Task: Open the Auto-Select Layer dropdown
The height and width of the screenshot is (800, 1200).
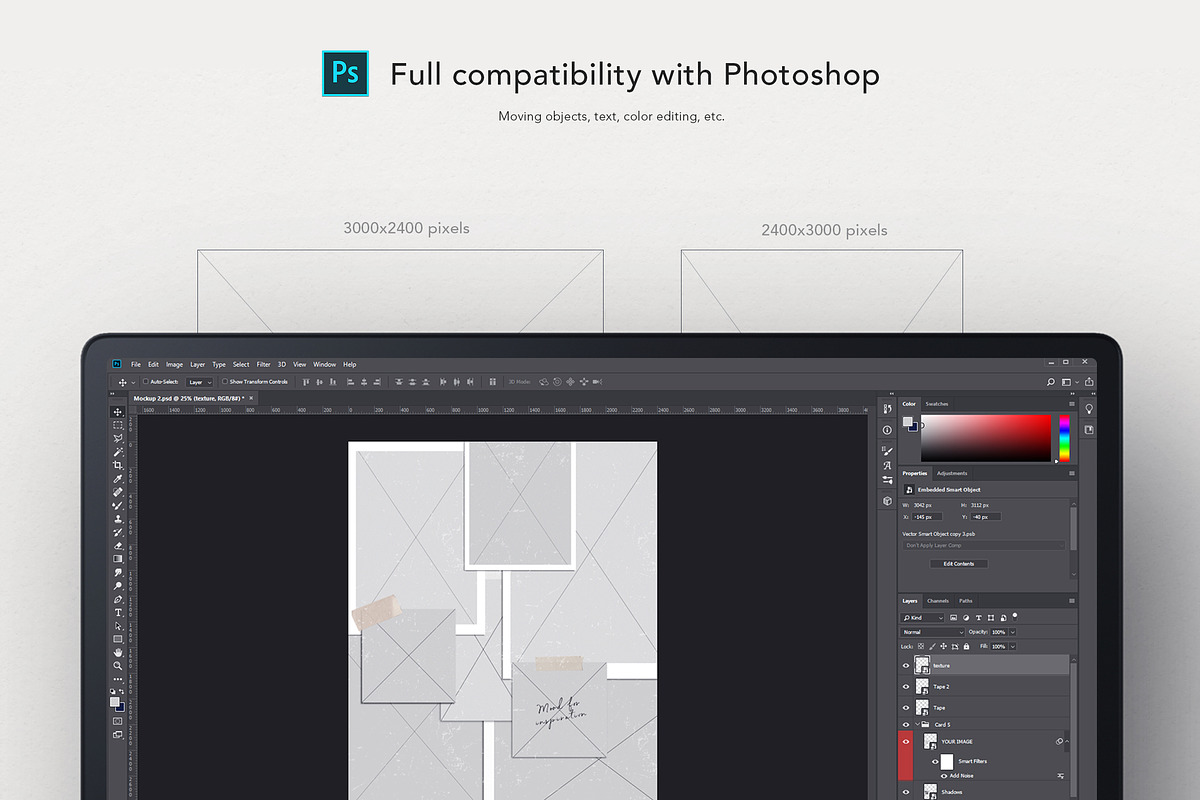Action: [x=200, y=381]
